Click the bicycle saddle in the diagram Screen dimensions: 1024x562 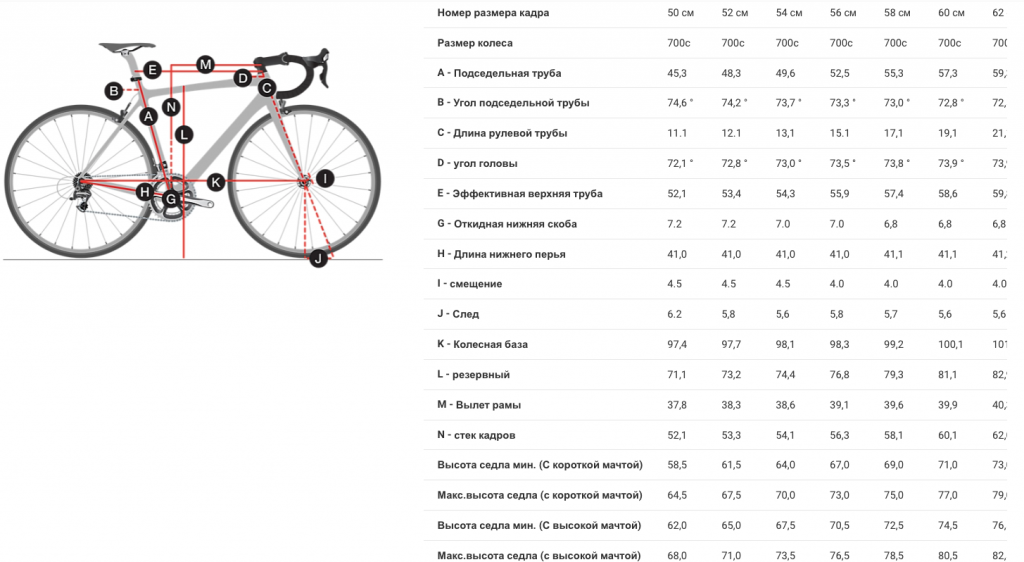(127, 46)
